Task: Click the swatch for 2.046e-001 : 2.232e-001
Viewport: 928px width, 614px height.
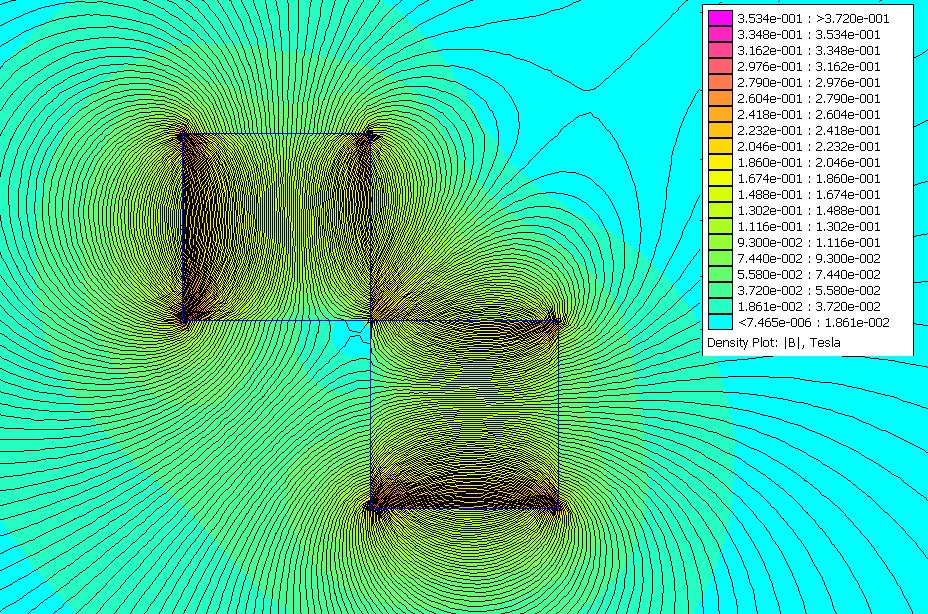Action: click(720, 146)
